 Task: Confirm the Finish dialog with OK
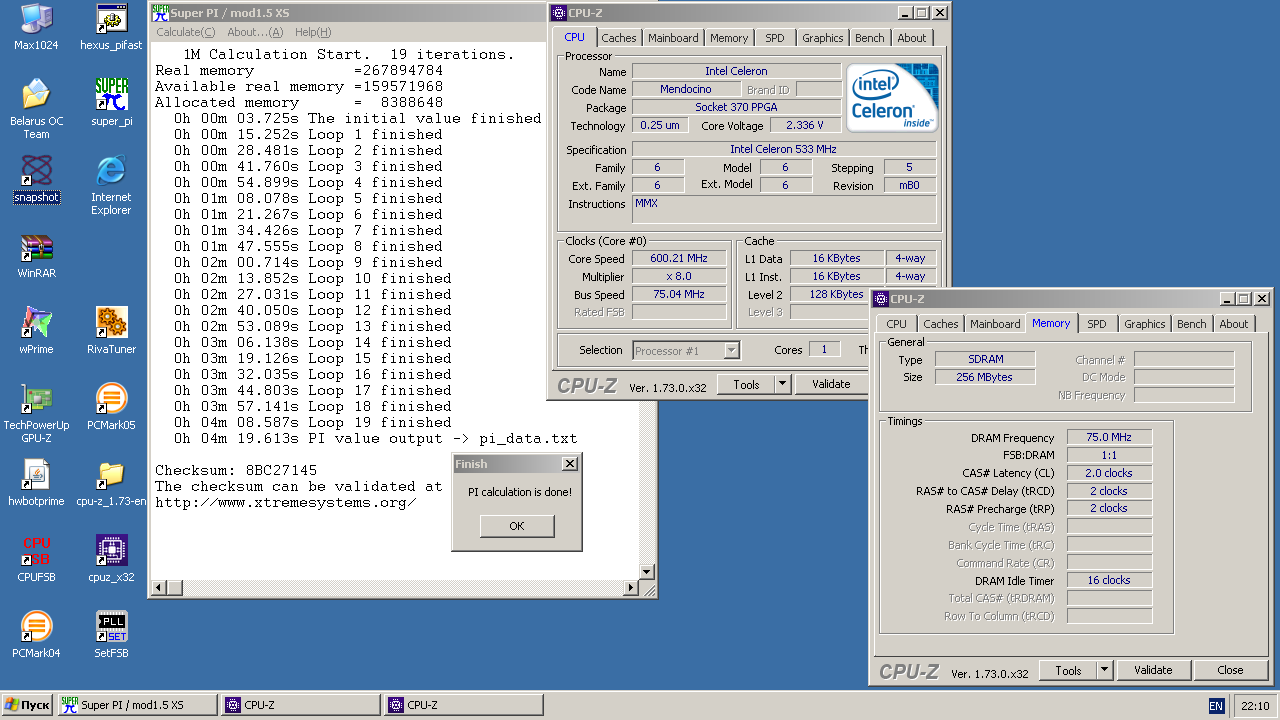(516, 526)
